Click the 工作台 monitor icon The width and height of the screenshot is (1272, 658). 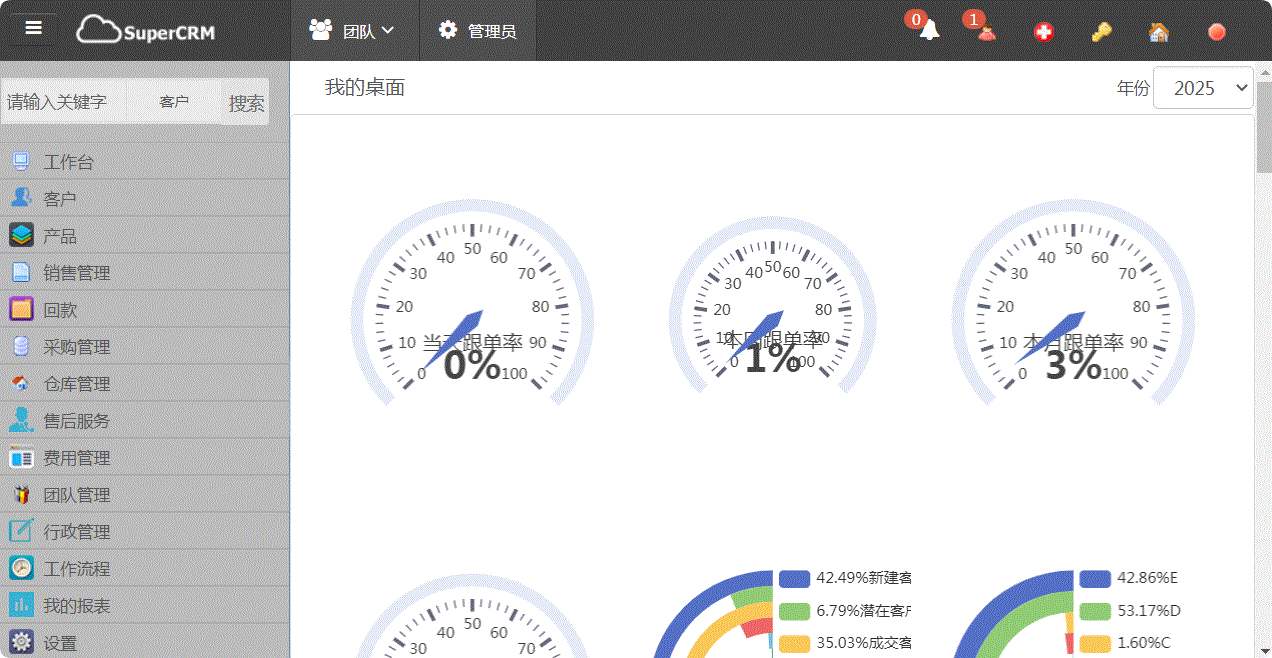21,162
